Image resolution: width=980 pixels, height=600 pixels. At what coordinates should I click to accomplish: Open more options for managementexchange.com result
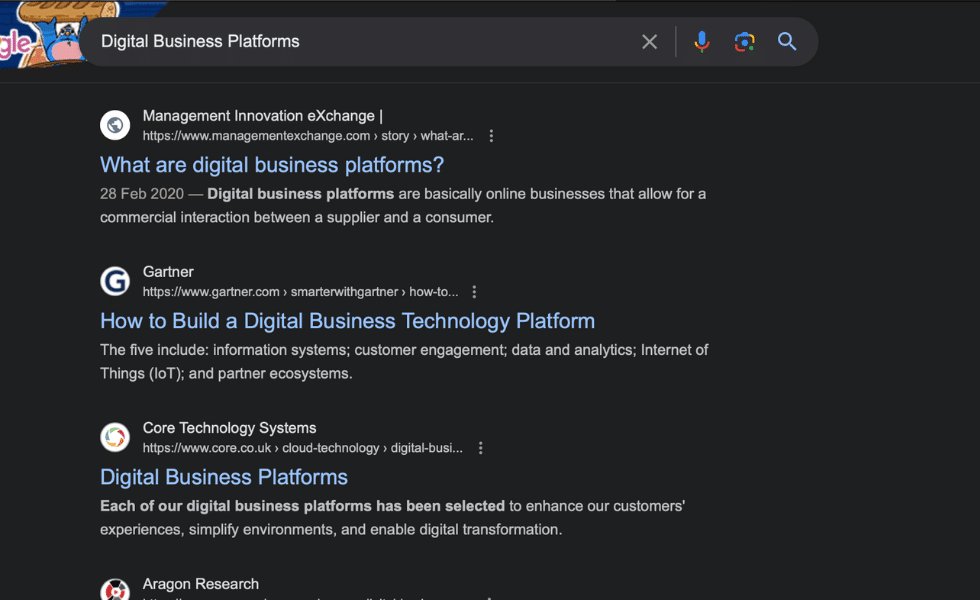(x=491, y=136)
